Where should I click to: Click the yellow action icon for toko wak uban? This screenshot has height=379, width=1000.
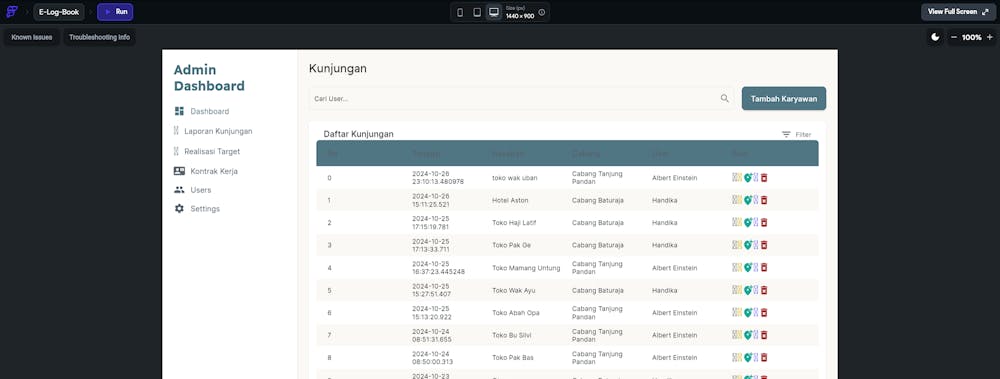[x=740, y=177]
